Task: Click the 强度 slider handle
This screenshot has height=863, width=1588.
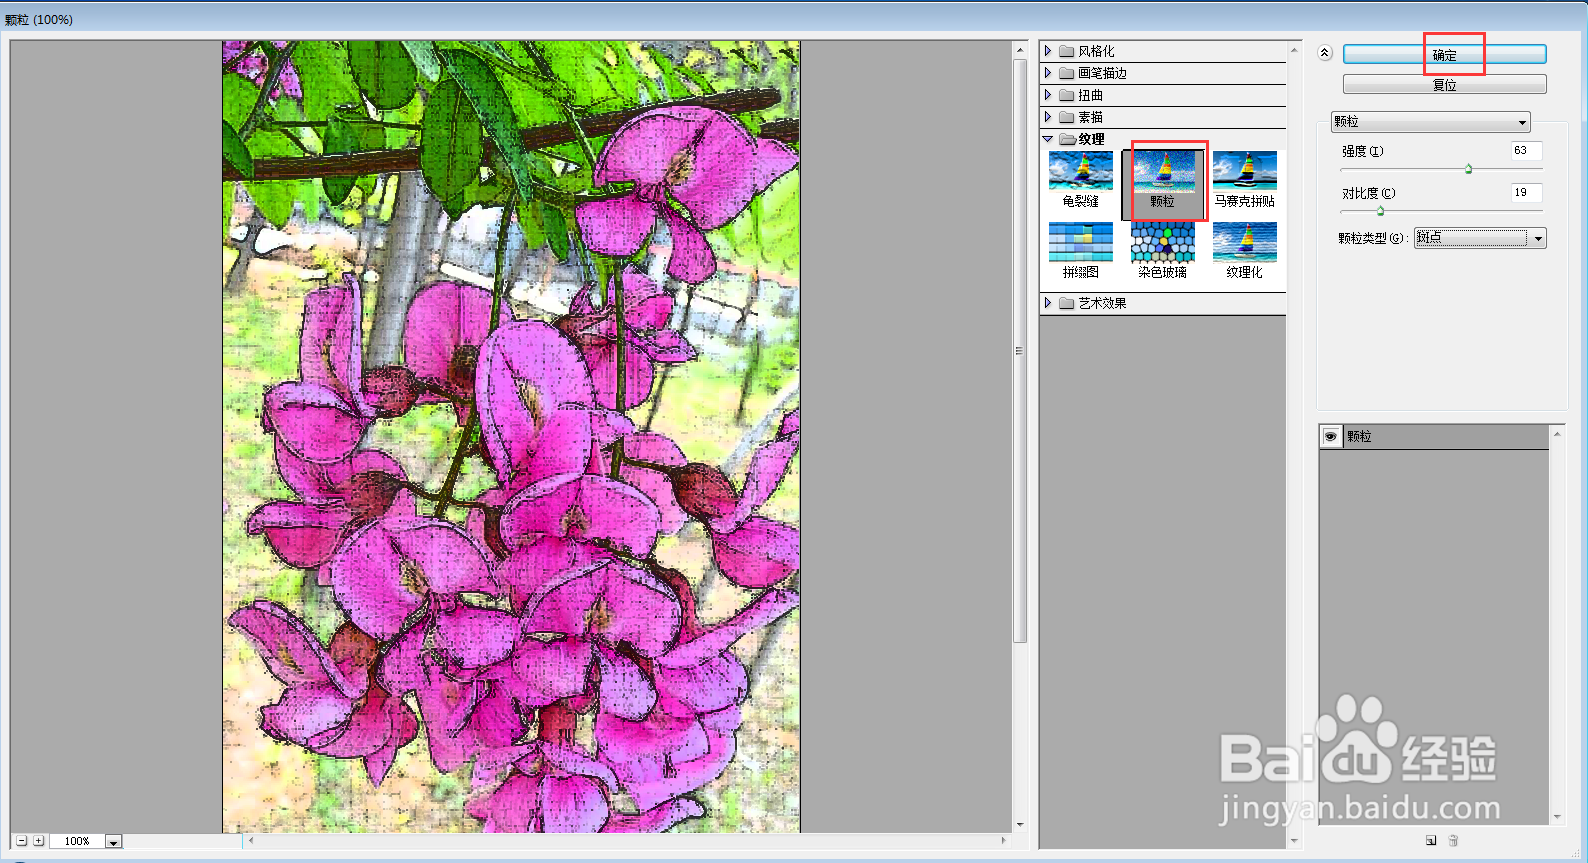Action: [x=1468, y=169]
